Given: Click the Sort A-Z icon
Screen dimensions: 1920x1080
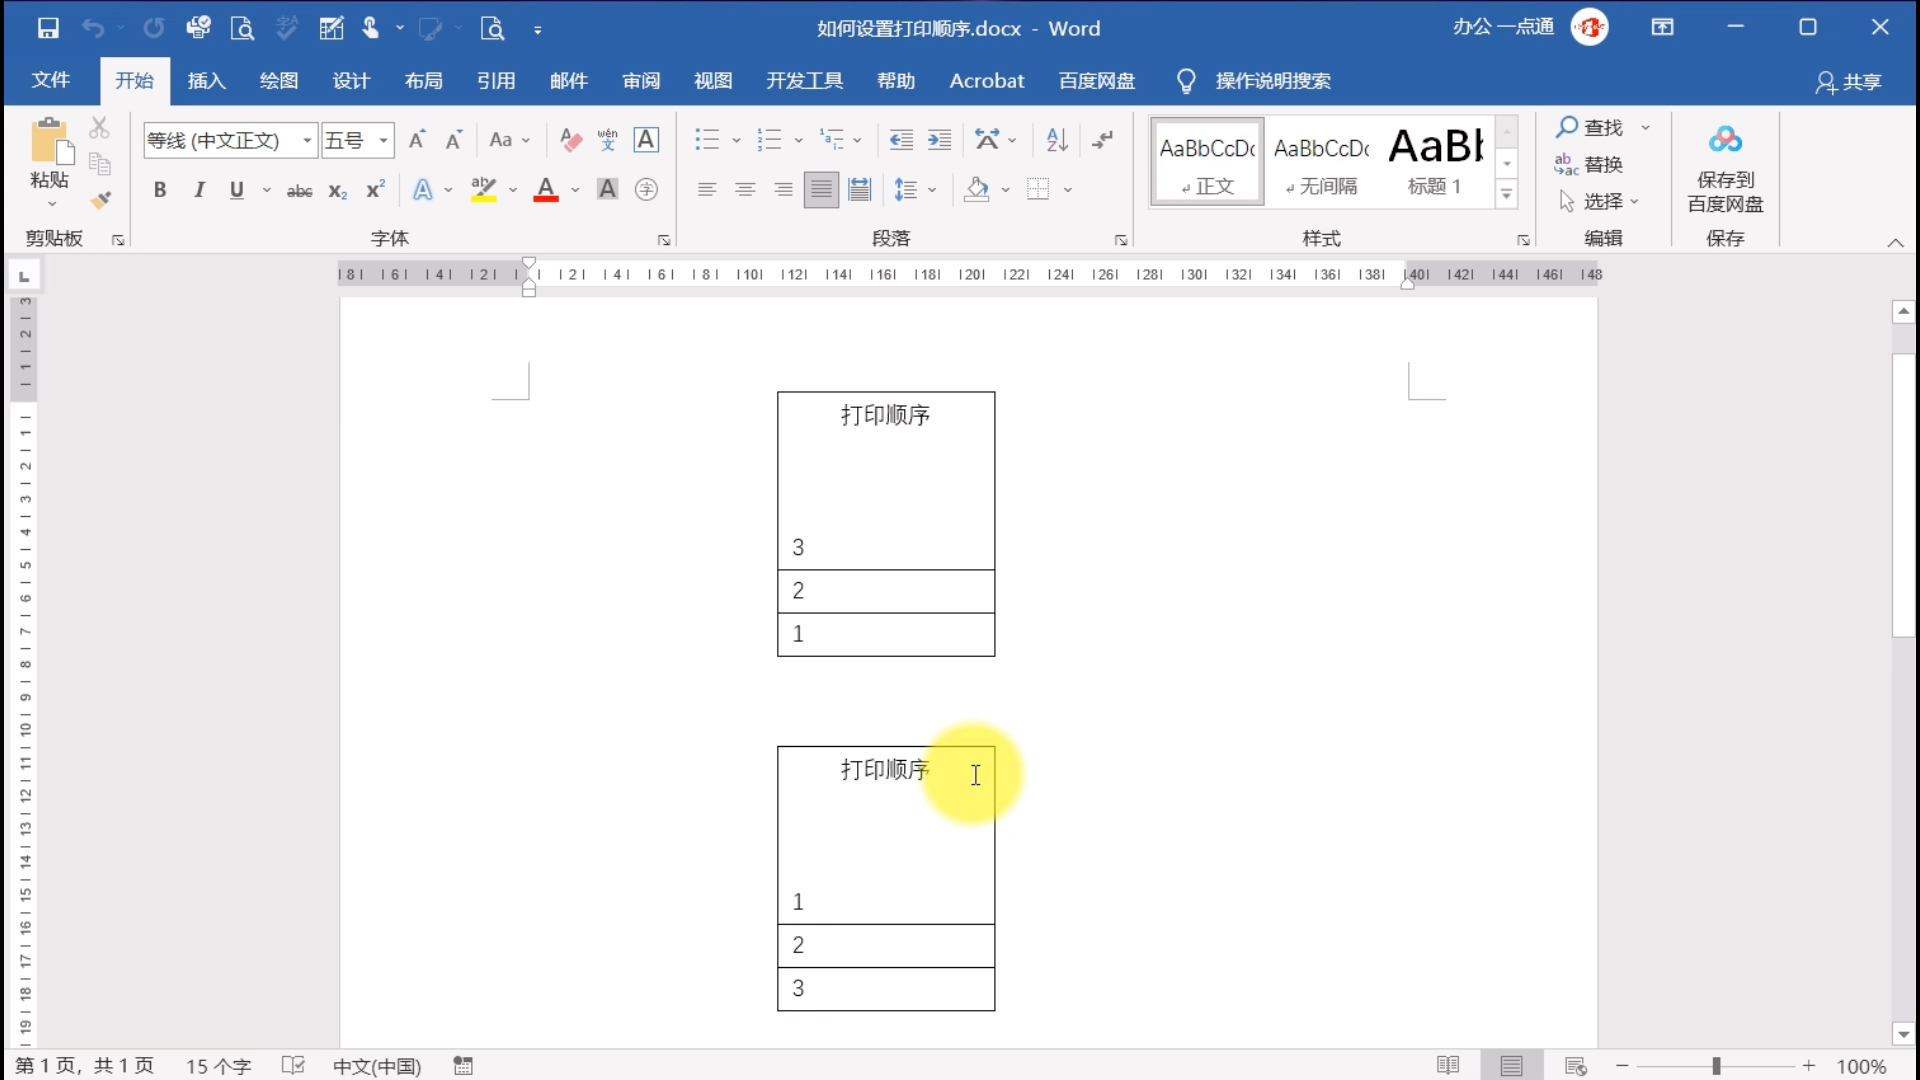Looking at the screenshot, I should click(x=1057, y=140).
